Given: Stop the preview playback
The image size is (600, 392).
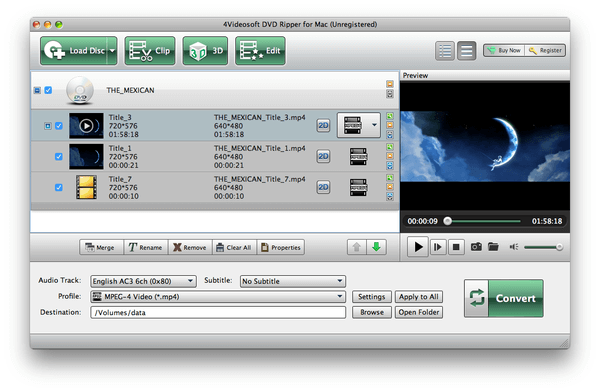Looking at the screenshot, I should pyautogui.click(x=456, y=247).
